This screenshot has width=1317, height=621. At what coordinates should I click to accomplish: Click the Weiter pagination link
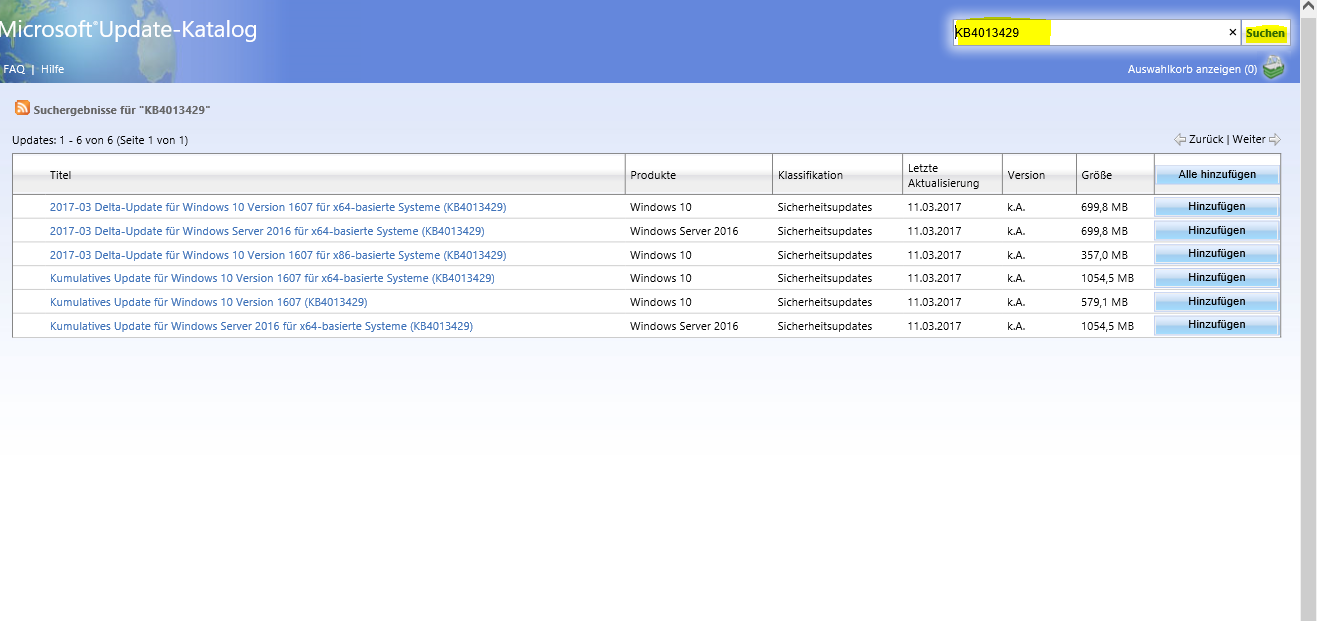click(1249, 140)
